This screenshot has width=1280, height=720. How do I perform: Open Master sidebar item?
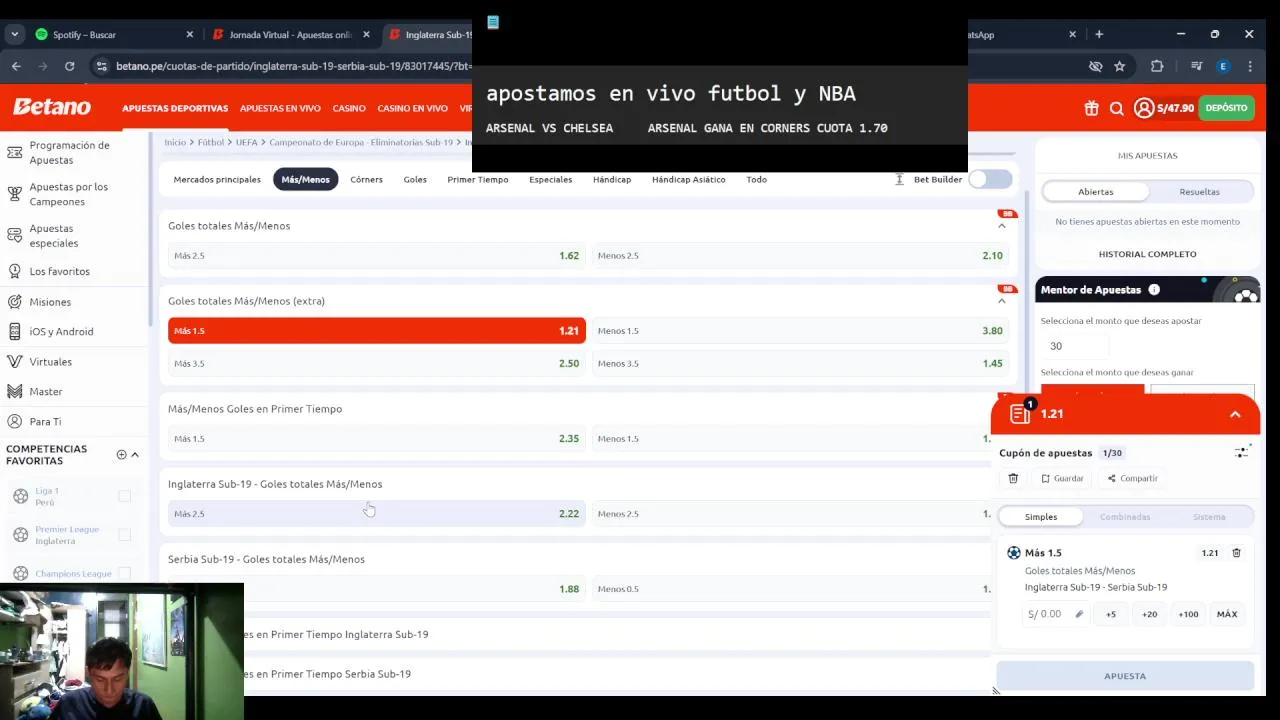(x=46, y=391)
